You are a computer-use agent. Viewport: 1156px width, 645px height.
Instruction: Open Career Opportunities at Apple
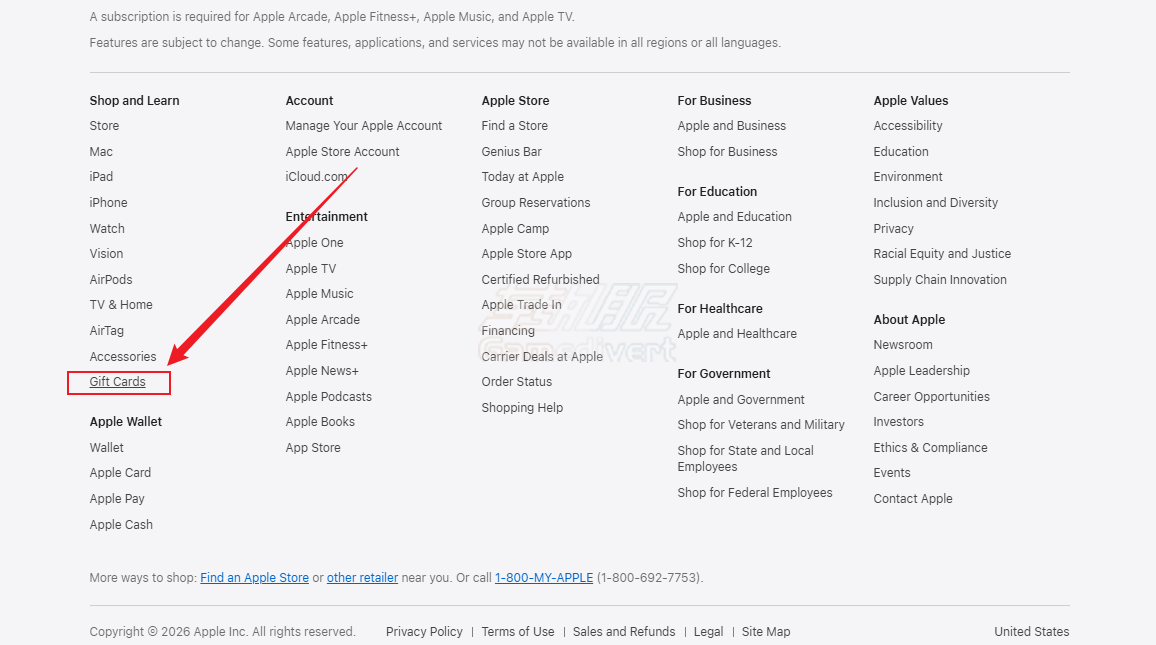point(931,396)
